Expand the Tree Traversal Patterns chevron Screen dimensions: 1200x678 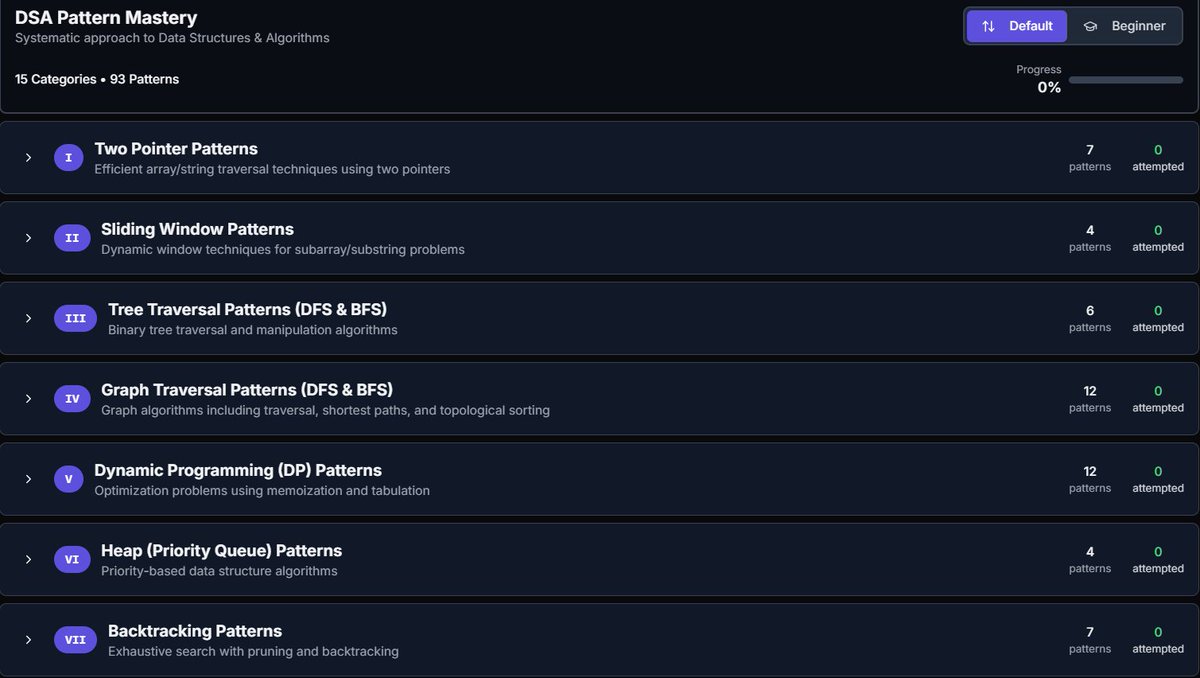pos(29,318)
